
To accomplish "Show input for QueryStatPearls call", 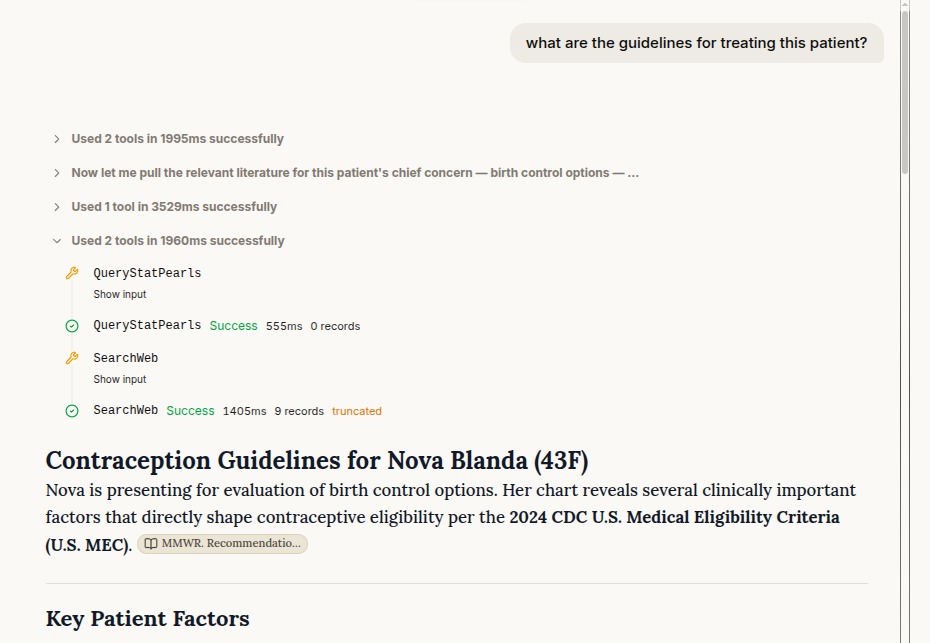I will click(x=120, y=294).
